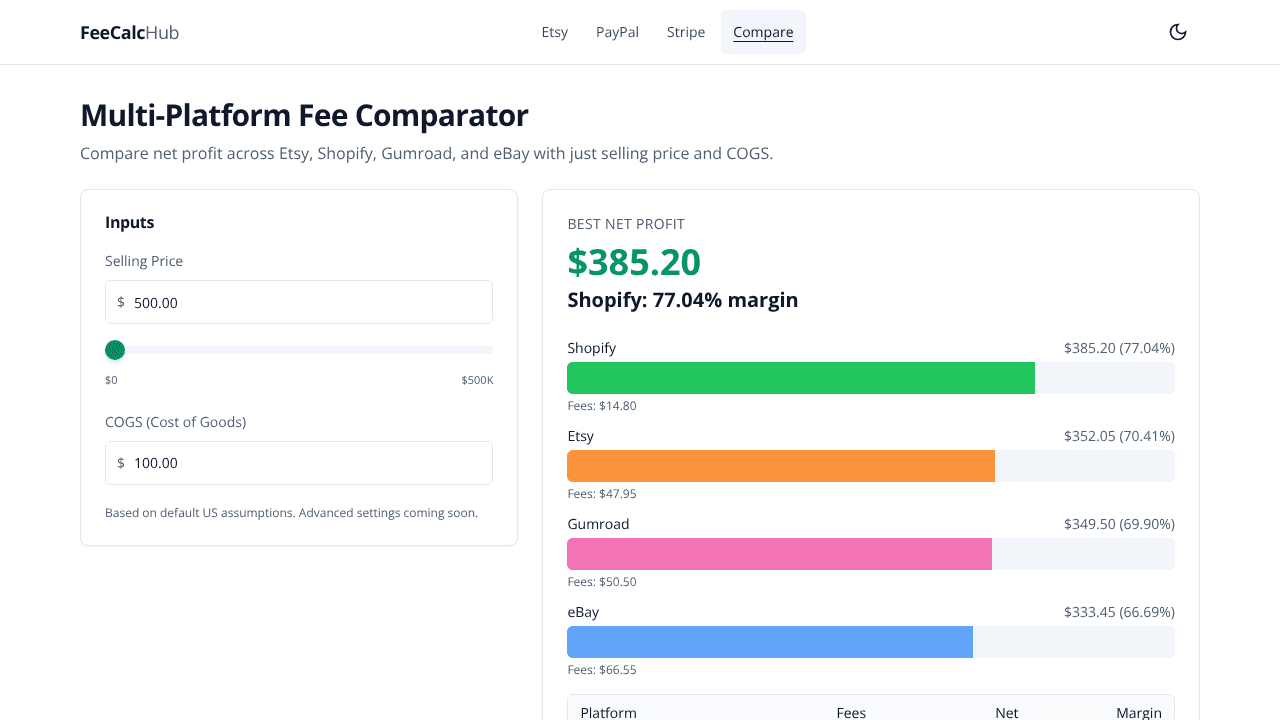
Task: Switch to the Stripe tab
Action: (x=686, y=32)
